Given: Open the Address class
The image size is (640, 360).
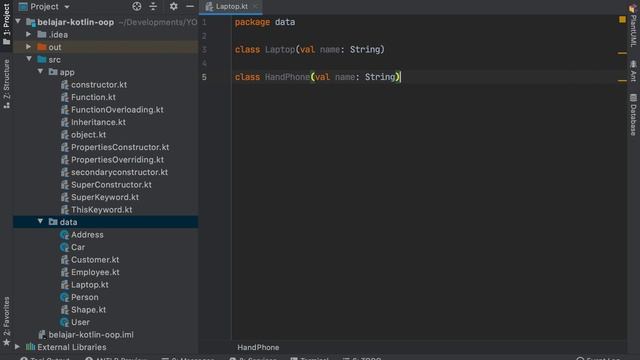Looking at the screenshot, I should [x=87, y=235].
